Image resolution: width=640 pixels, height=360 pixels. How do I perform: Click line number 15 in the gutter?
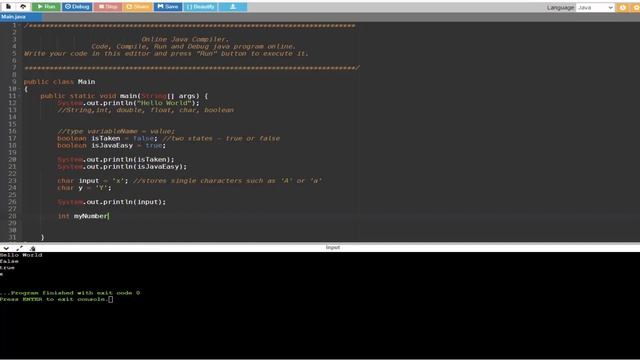(x=12, y=124)
